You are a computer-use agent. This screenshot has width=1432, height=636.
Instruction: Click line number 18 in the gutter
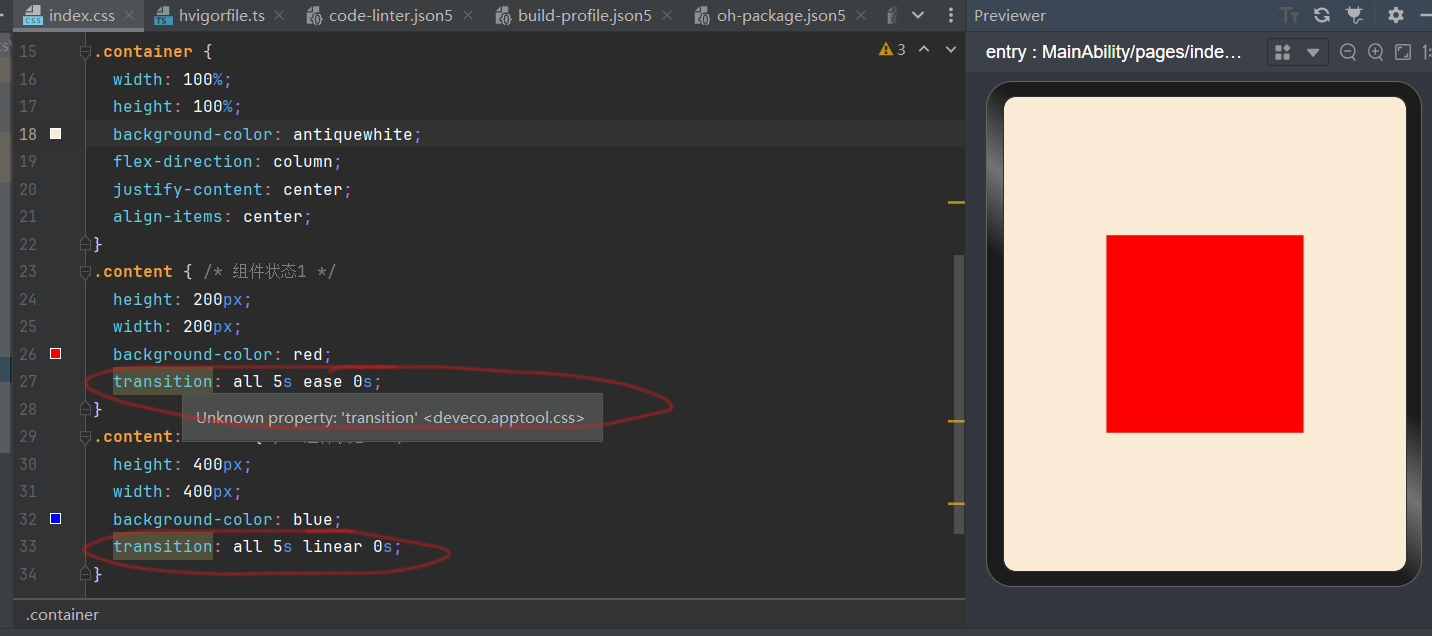28,134
